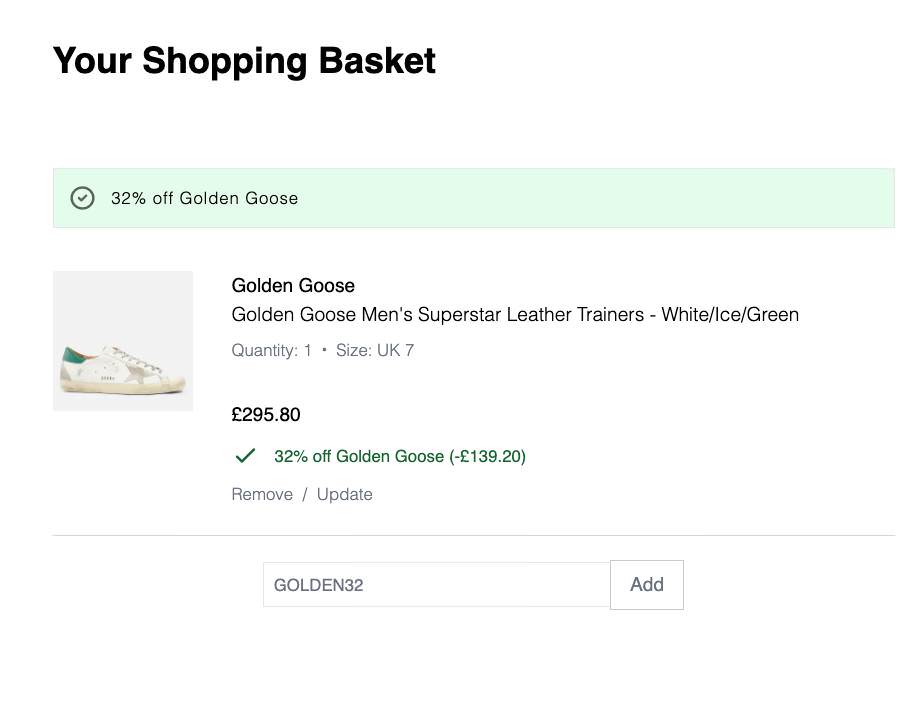Select the sneaker product thumbnail image
Screen dimensions: 915x713
tap(122, 340)
